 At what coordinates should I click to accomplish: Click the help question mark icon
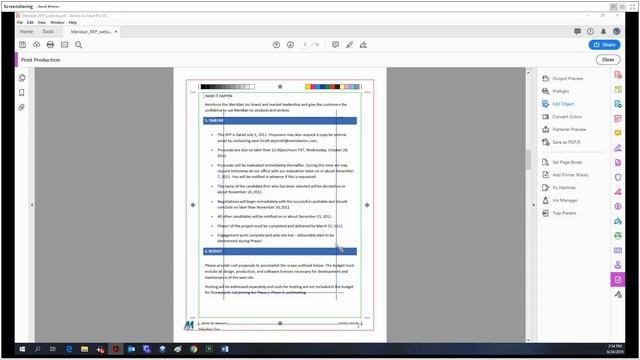tap(590, 31)
